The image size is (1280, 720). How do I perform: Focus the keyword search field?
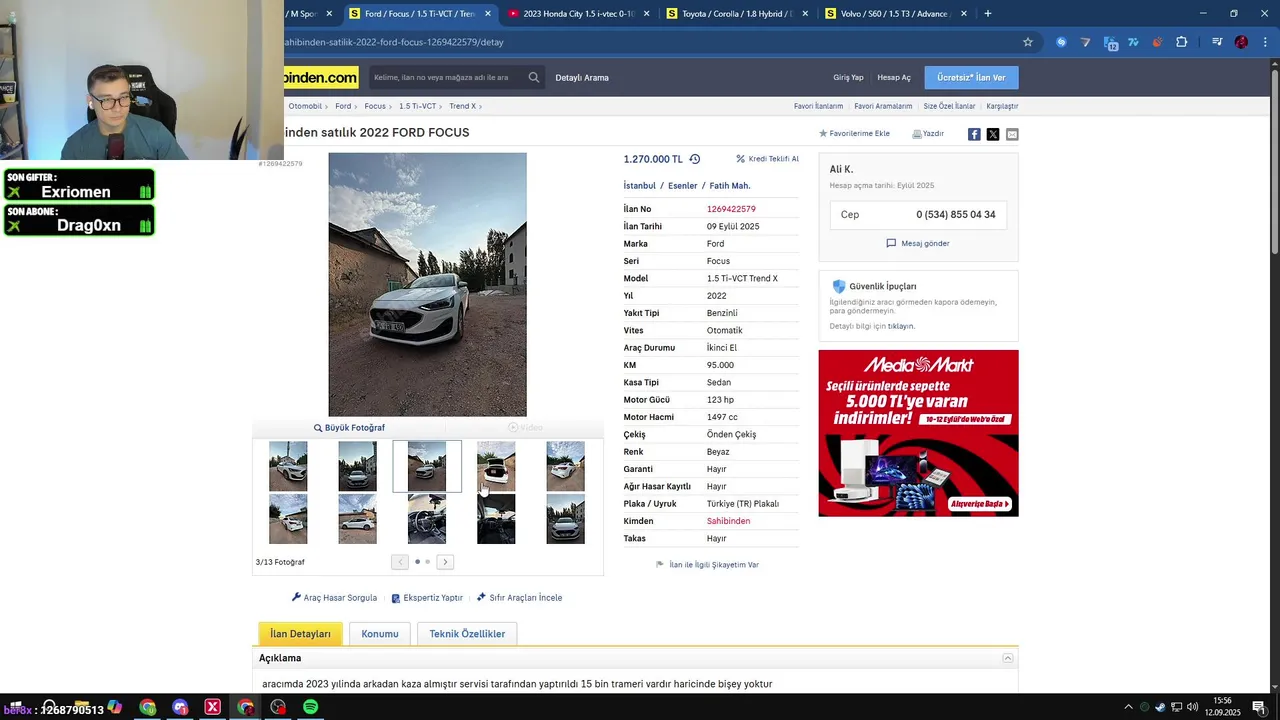point(446,77)
